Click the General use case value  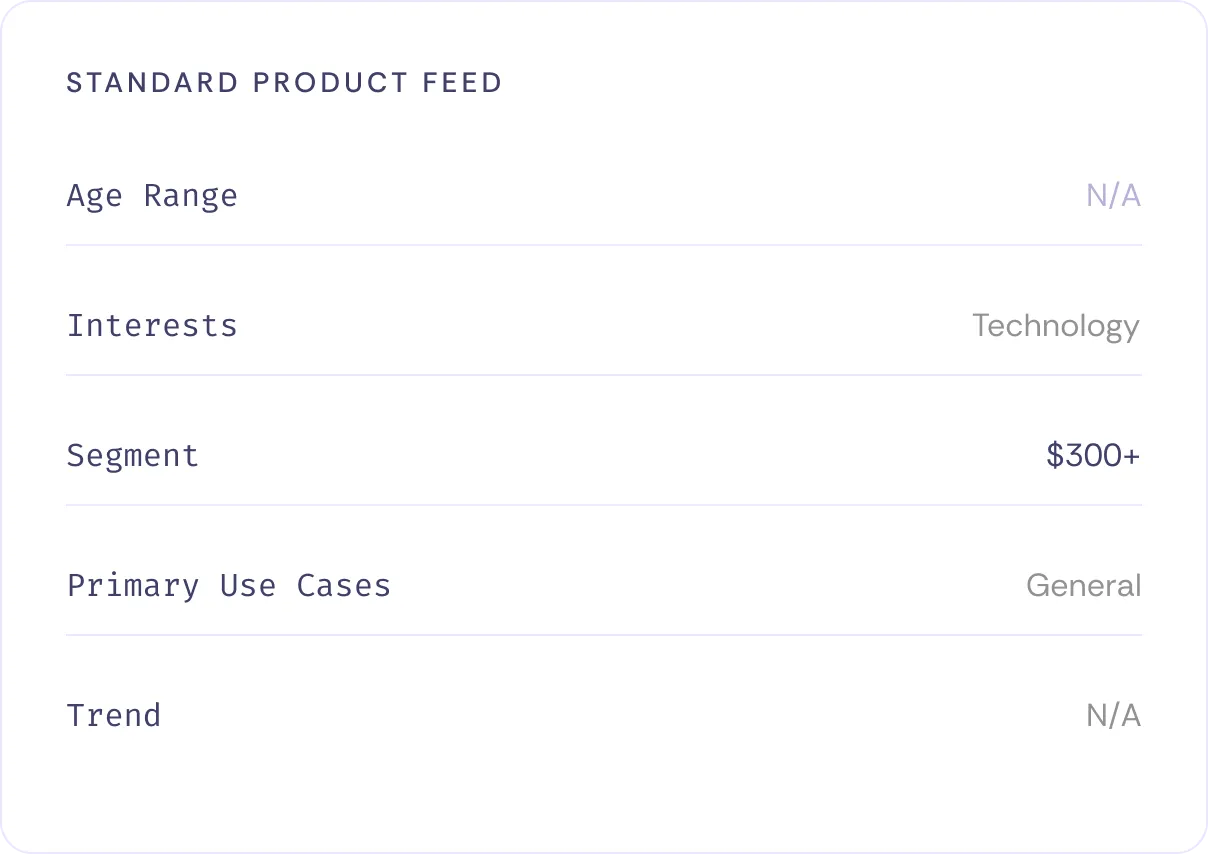[1083, 585]
